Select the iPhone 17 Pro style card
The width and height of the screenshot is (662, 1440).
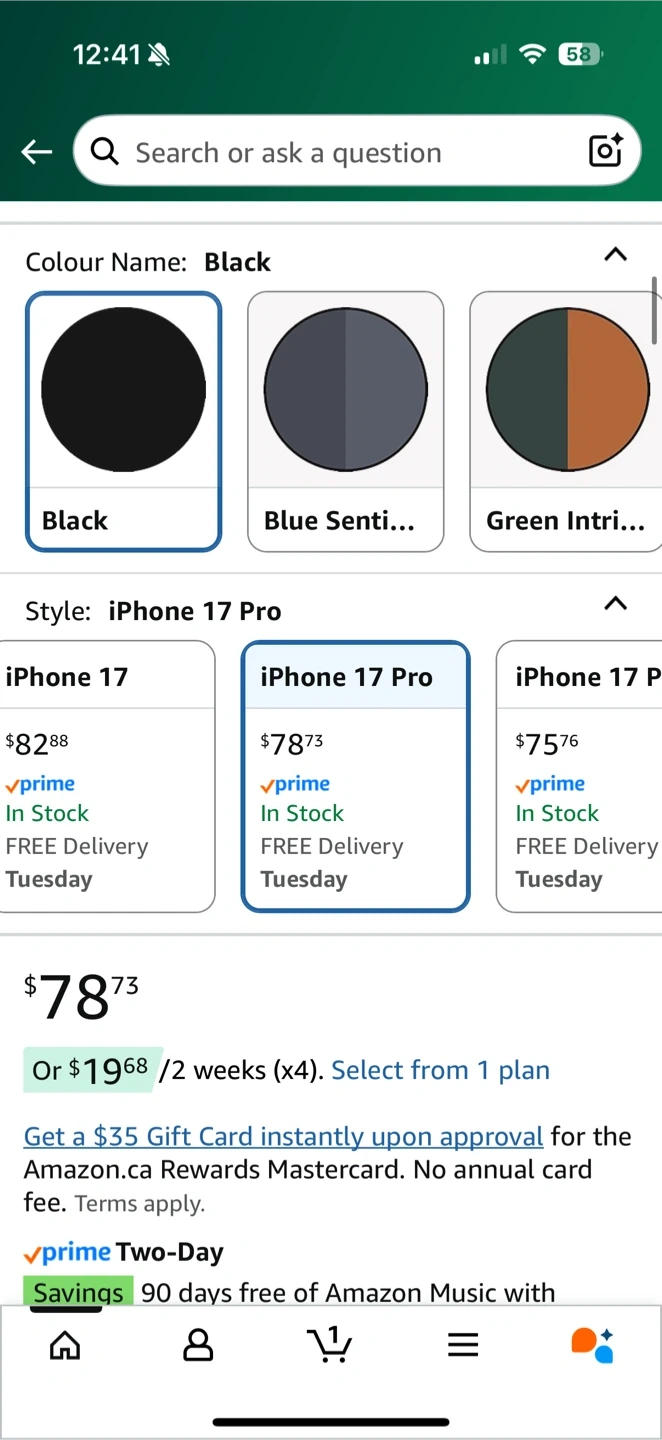[x=355, y=776]
